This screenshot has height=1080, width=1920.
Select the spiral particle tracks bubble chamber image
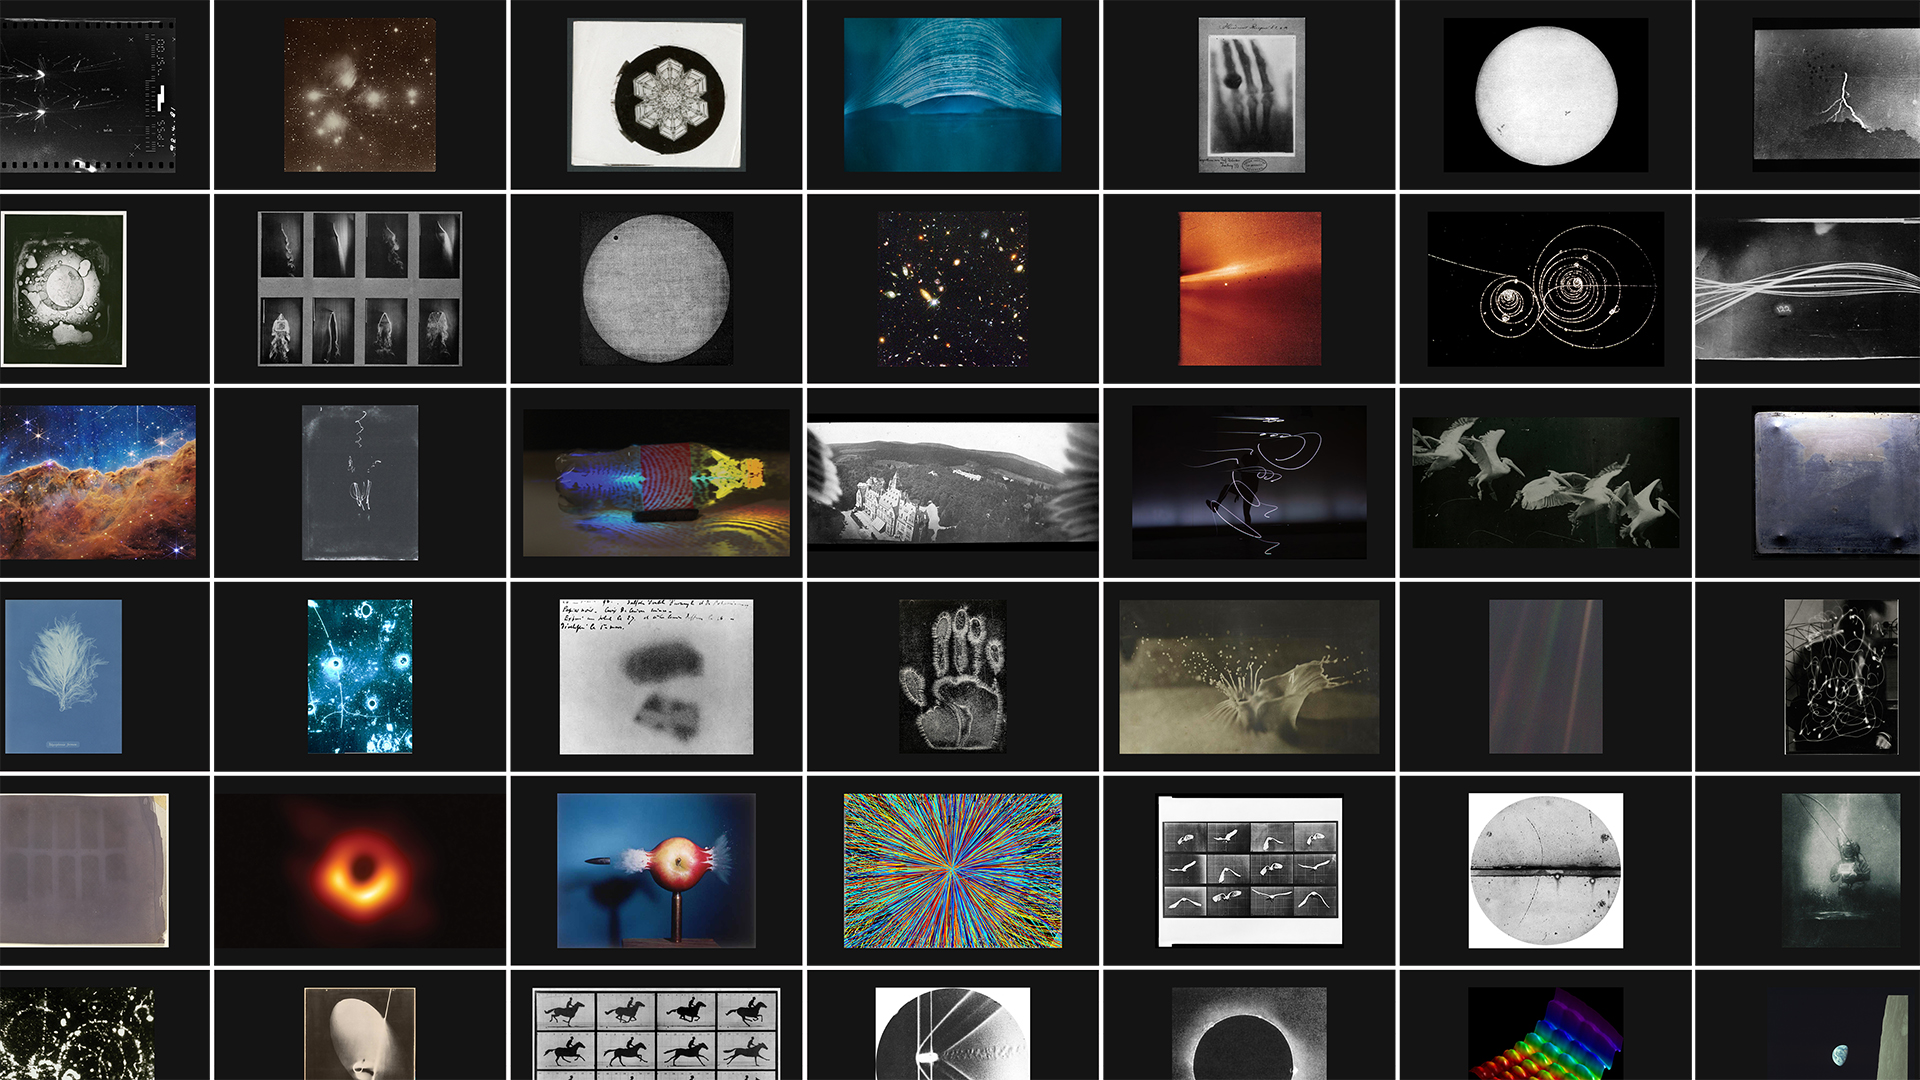coord(1545,288)
